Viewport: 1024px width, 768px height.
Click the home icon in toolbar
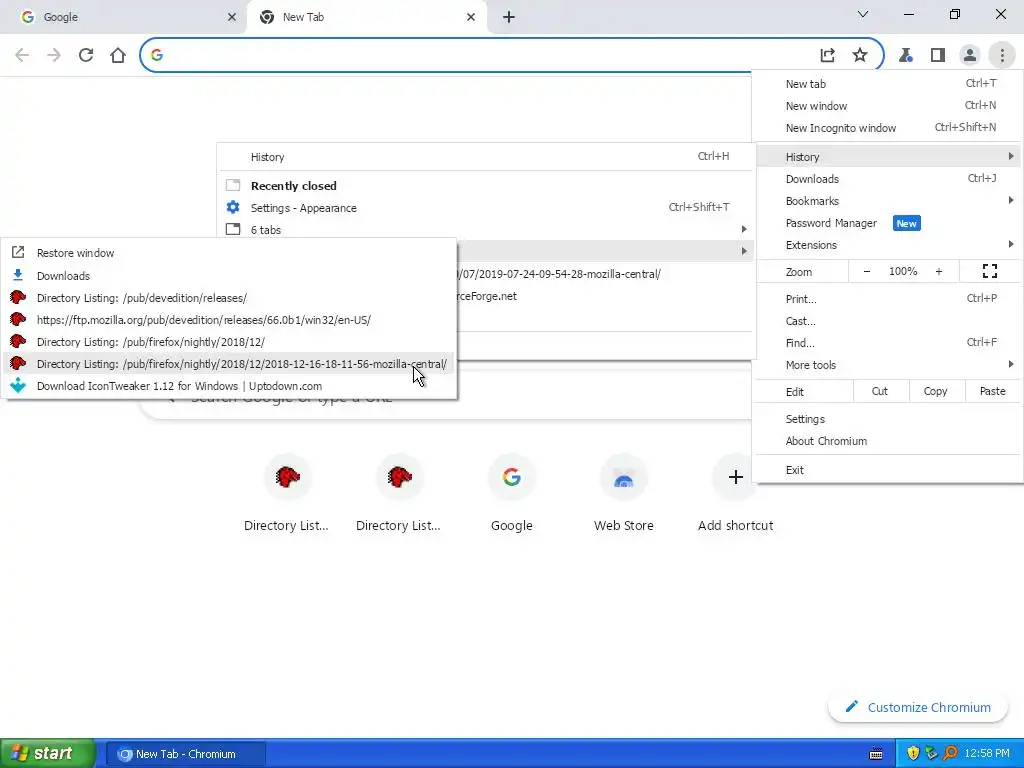118,55
